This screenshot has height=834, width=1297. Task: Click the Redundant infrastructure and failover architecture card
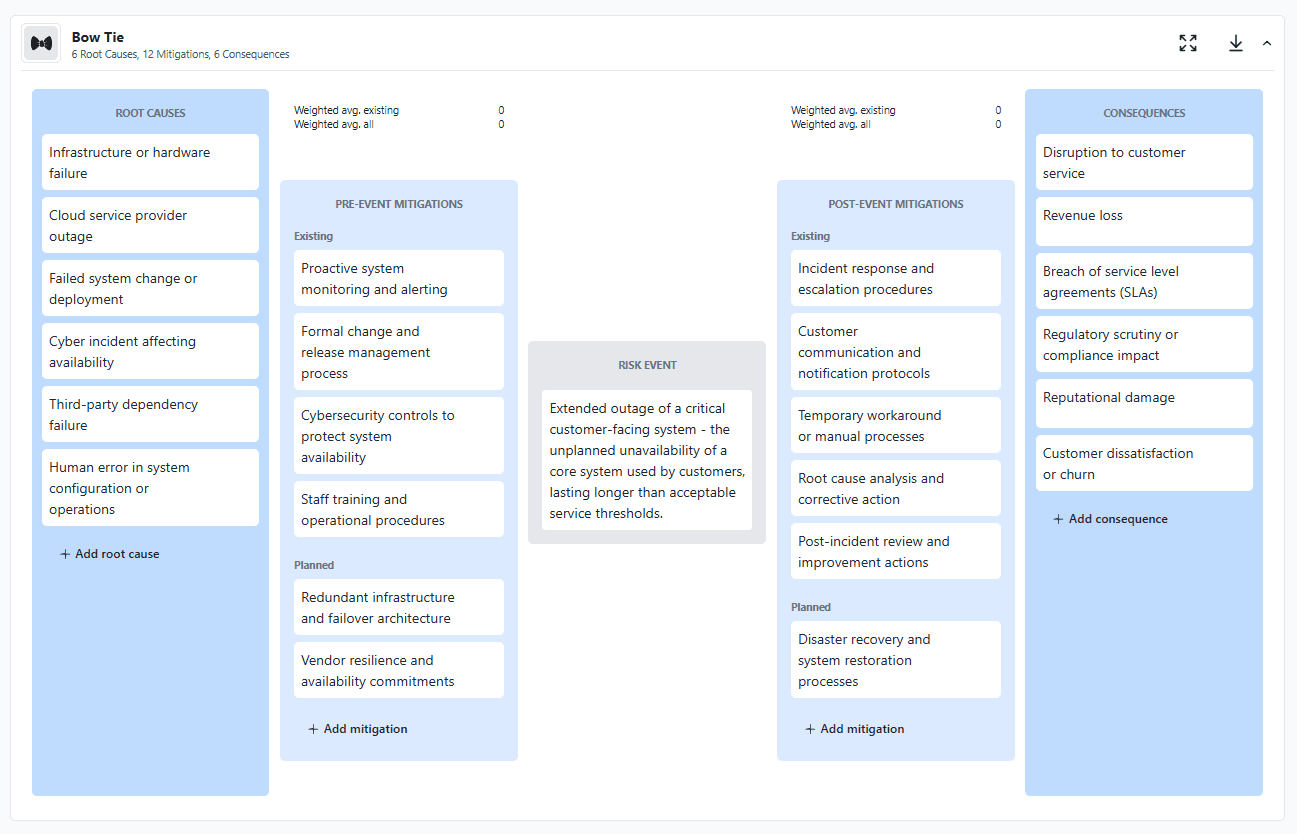point(398,607)
